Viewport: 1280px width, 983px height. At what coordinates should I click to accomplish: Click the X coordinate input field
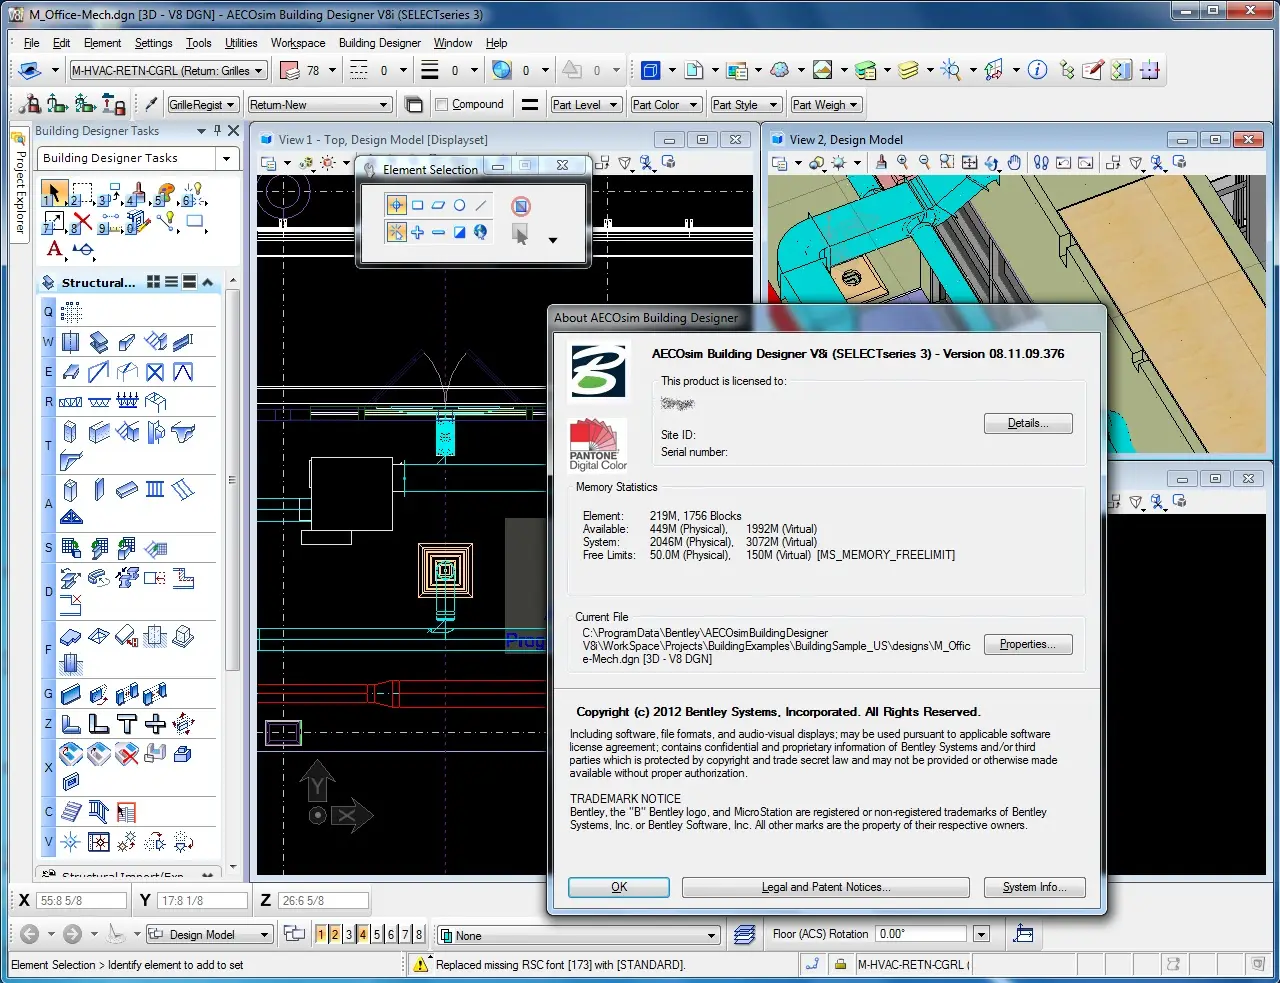[80, 900]
